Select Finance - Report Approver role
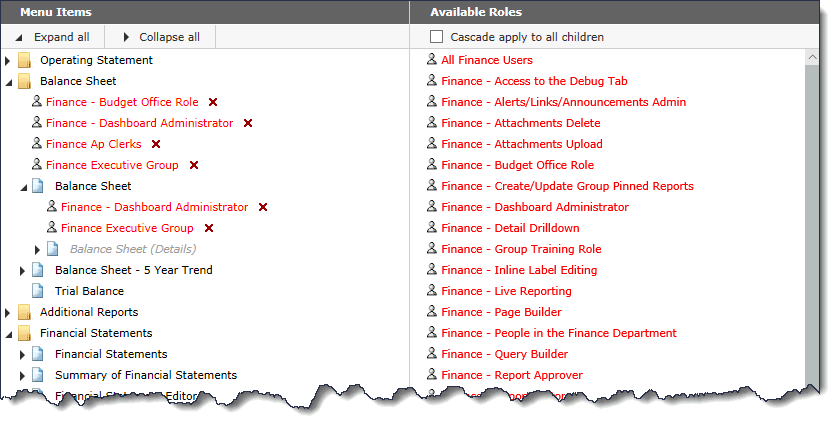 [x=512, y=375]
